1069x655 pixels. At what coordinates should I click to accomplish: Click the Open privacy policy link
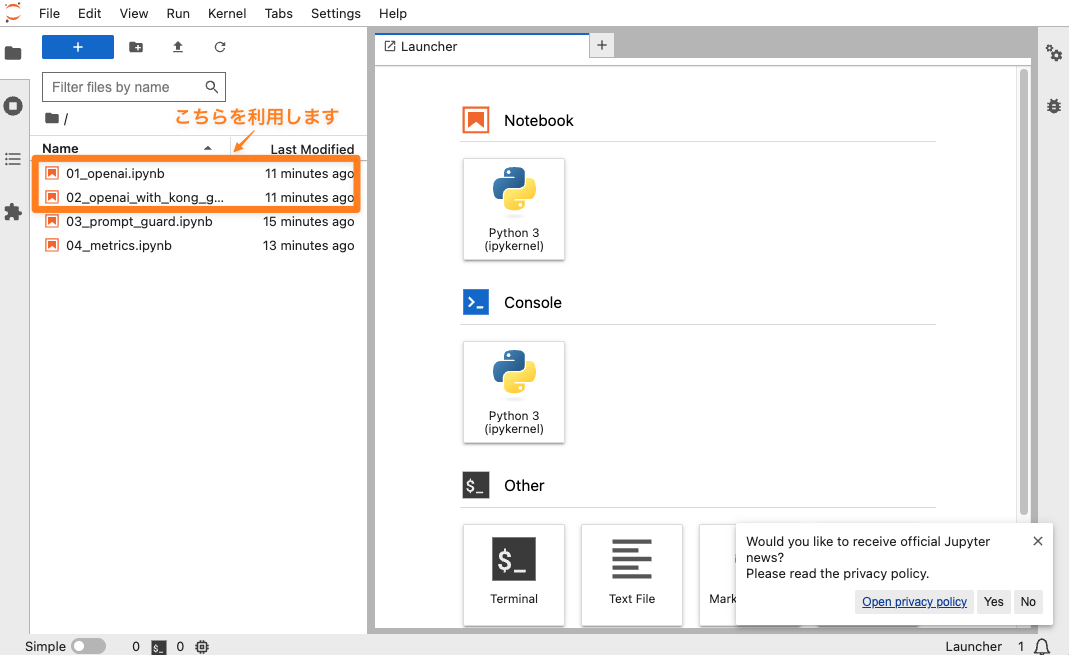tap(914, 601)
